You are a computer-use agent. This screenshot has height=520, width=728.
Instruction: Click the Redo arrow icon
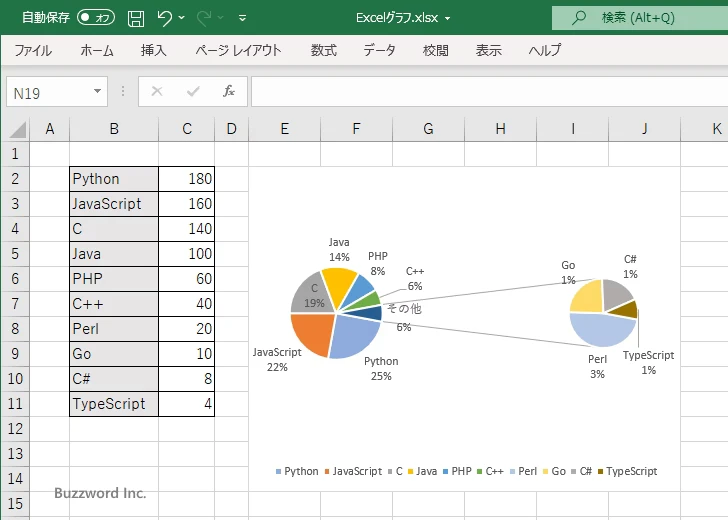(204, 18)
